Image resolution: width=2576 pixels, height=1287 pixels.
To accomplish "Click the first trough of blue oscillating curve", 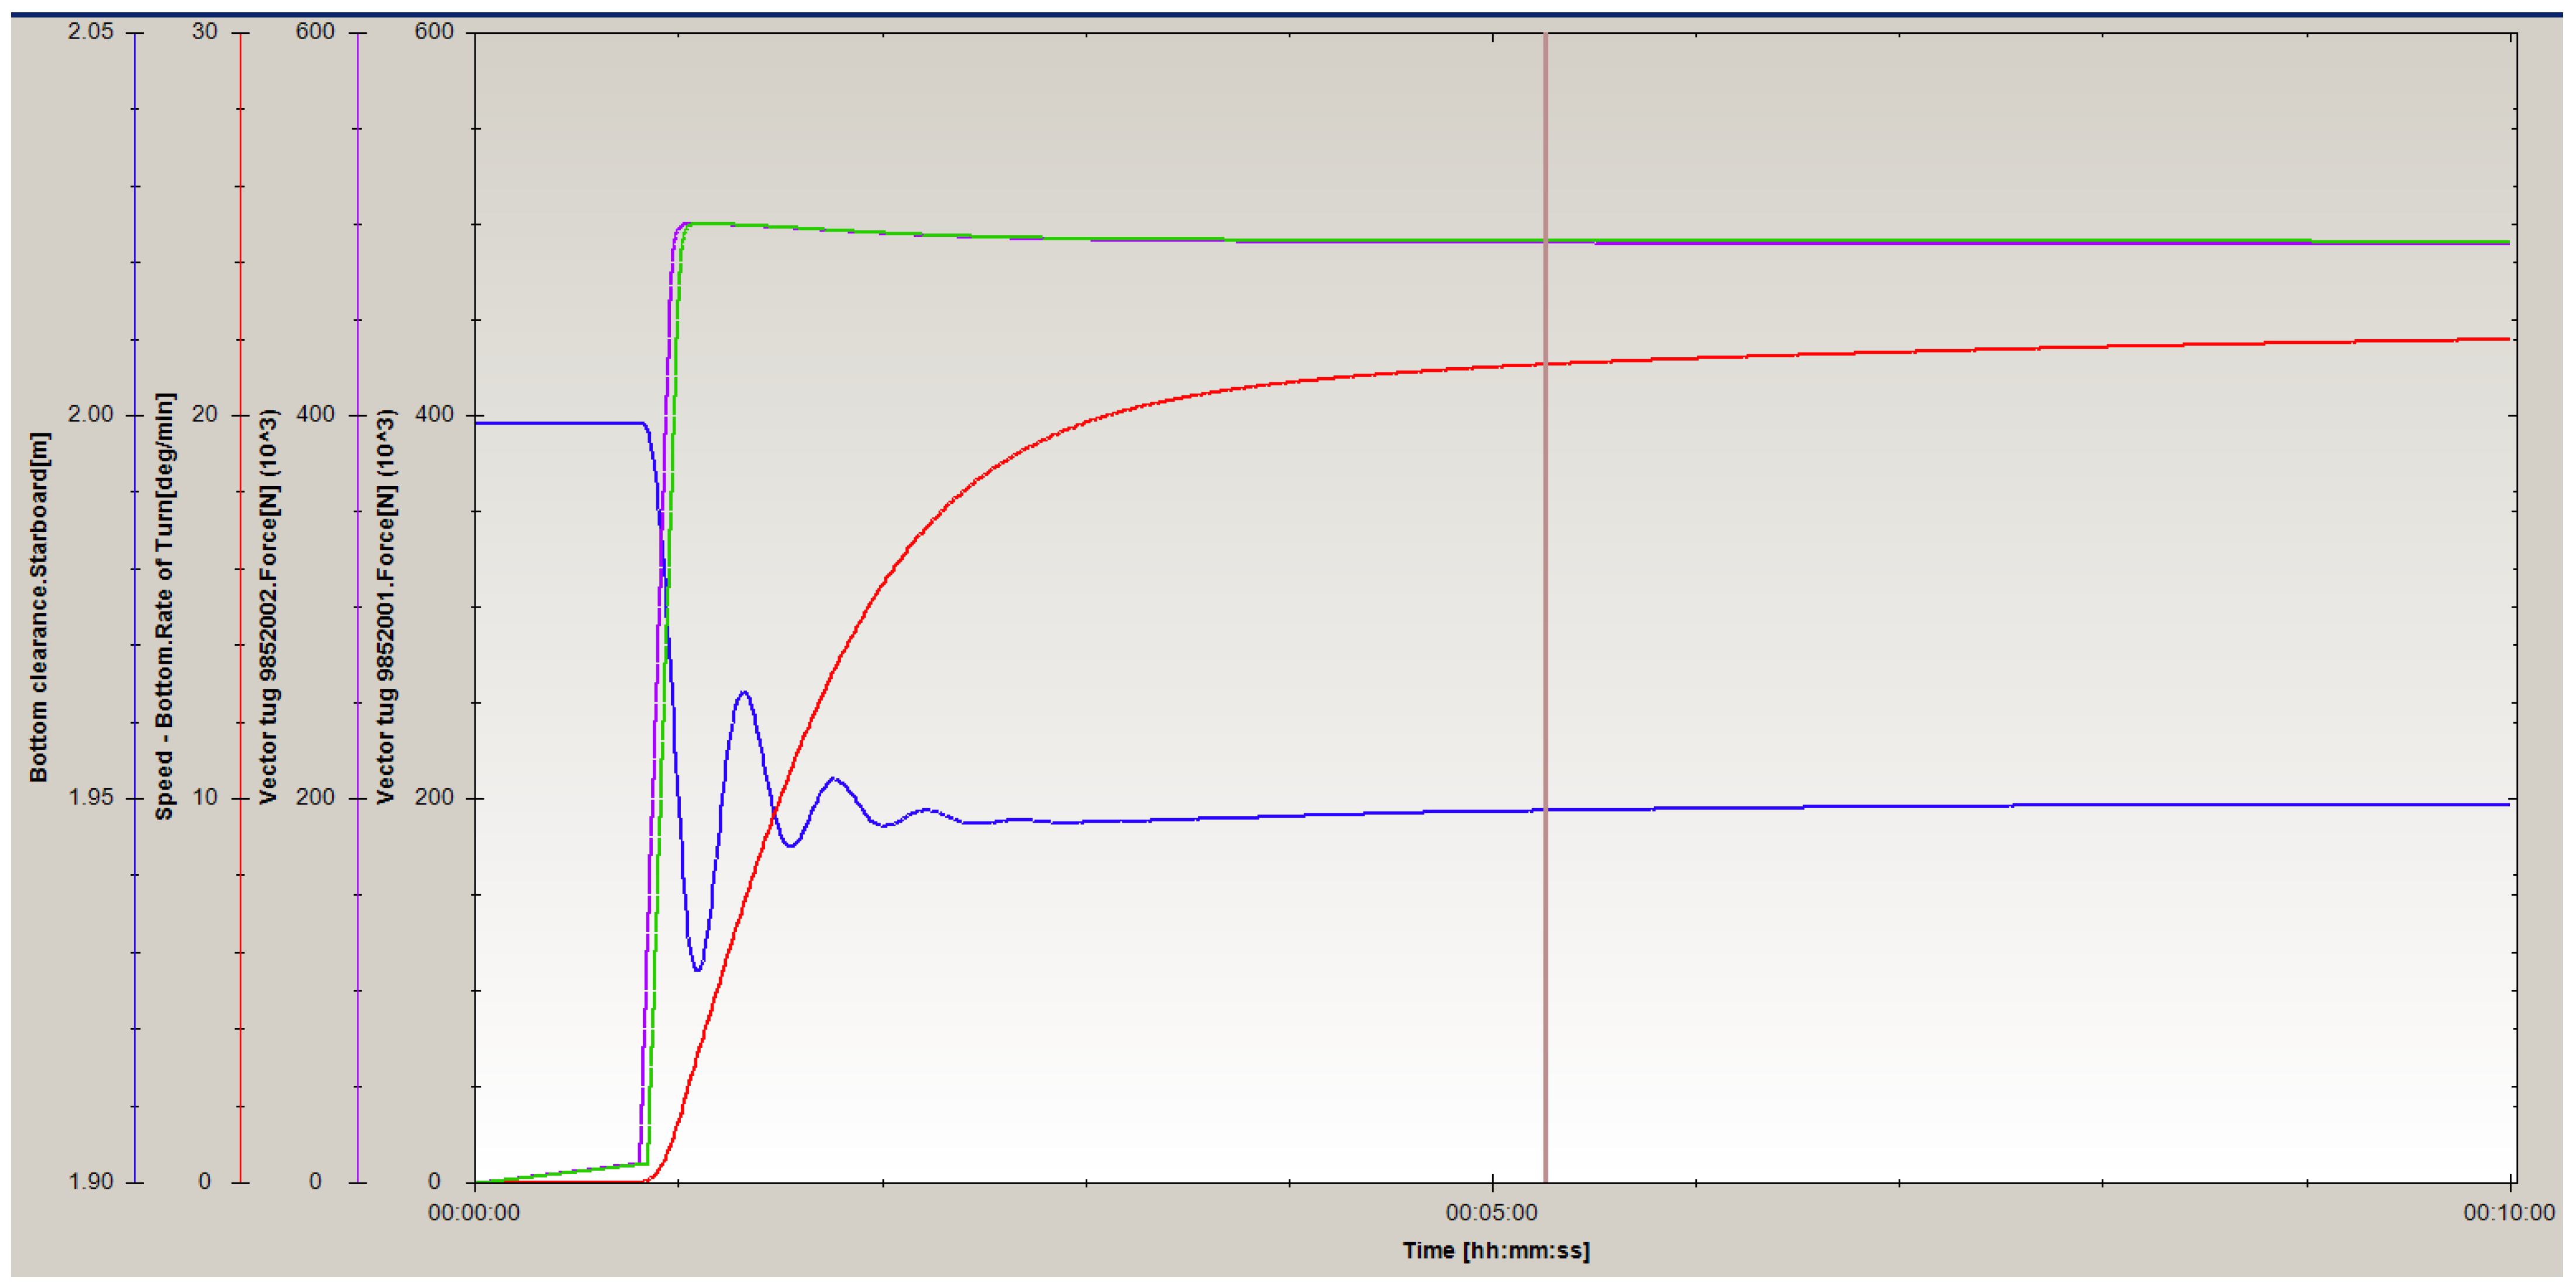I will pos(697,969).
